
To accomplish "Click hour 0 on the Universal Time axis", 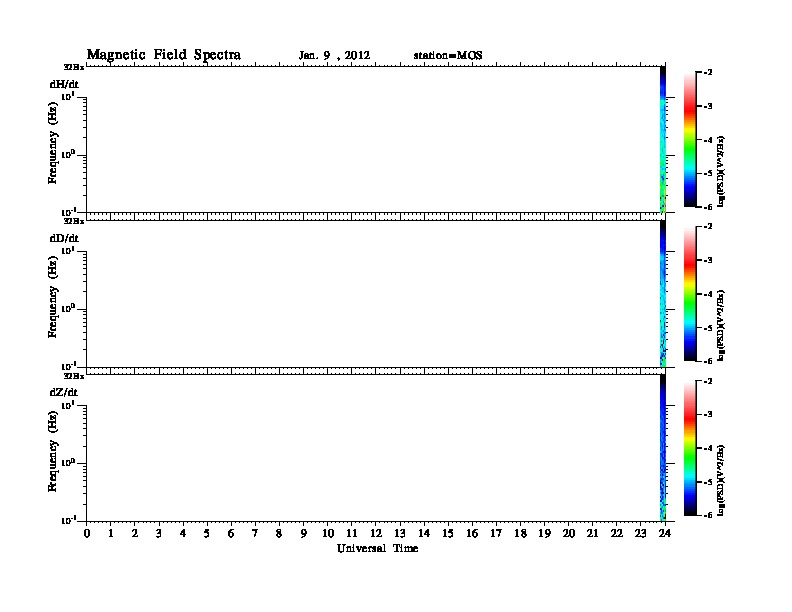I will [x=87, y=533].
